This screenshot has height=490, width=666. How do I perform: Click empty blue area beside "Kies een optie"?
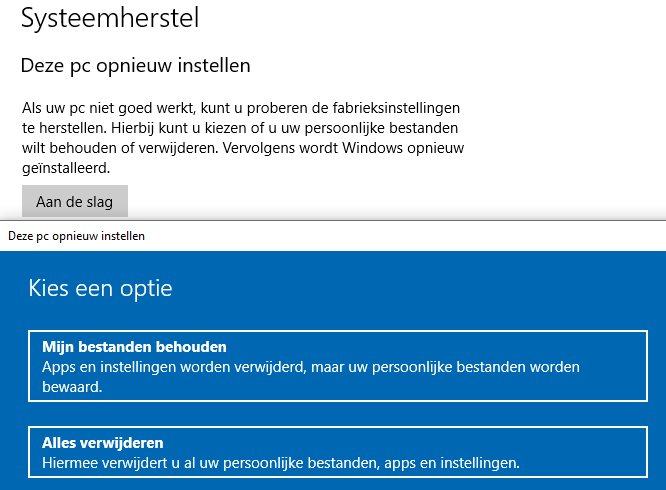click(450, 289)
